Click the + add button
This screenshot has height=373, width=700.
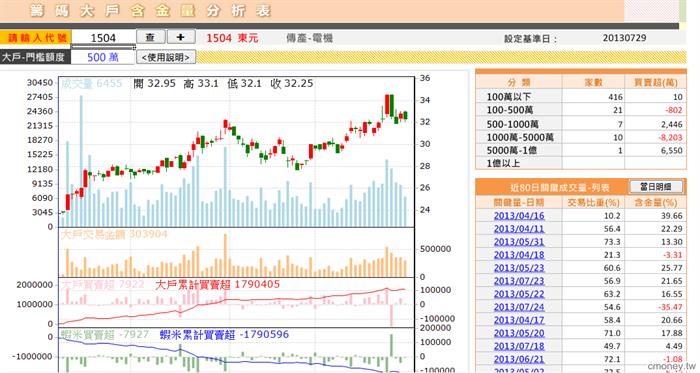pyautogui.click(x=181, y=37)
